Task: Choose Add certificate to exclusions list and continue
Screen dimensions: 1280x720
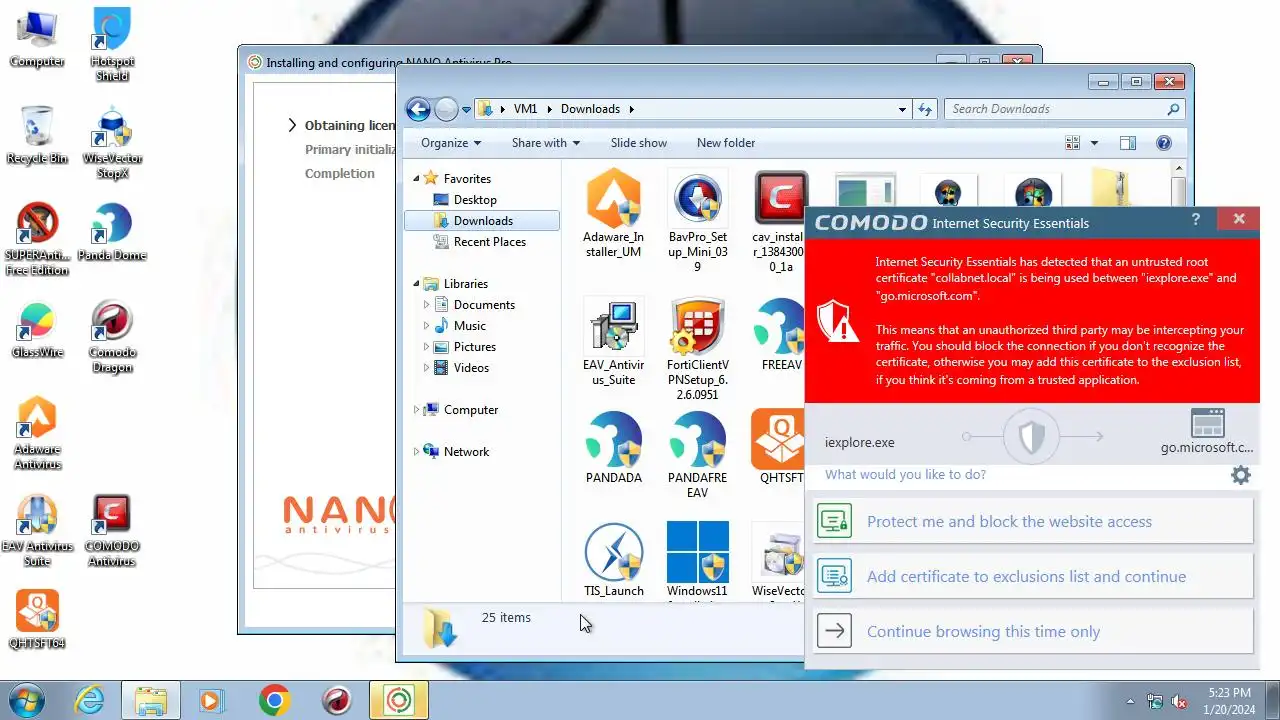Action: click(1033, 576)
